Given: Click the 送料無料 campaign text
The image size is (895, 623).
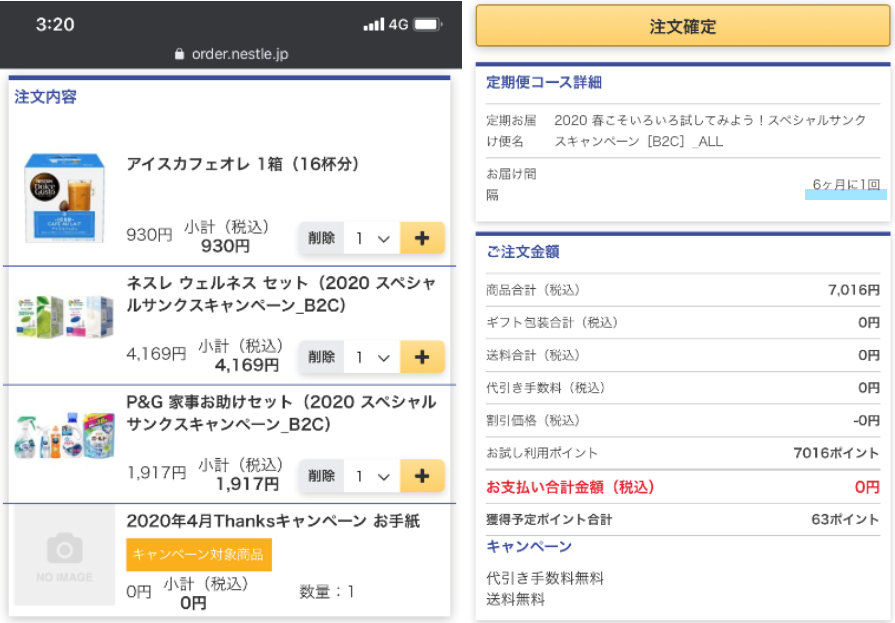Looking at the screenshot, I should 515,599.
